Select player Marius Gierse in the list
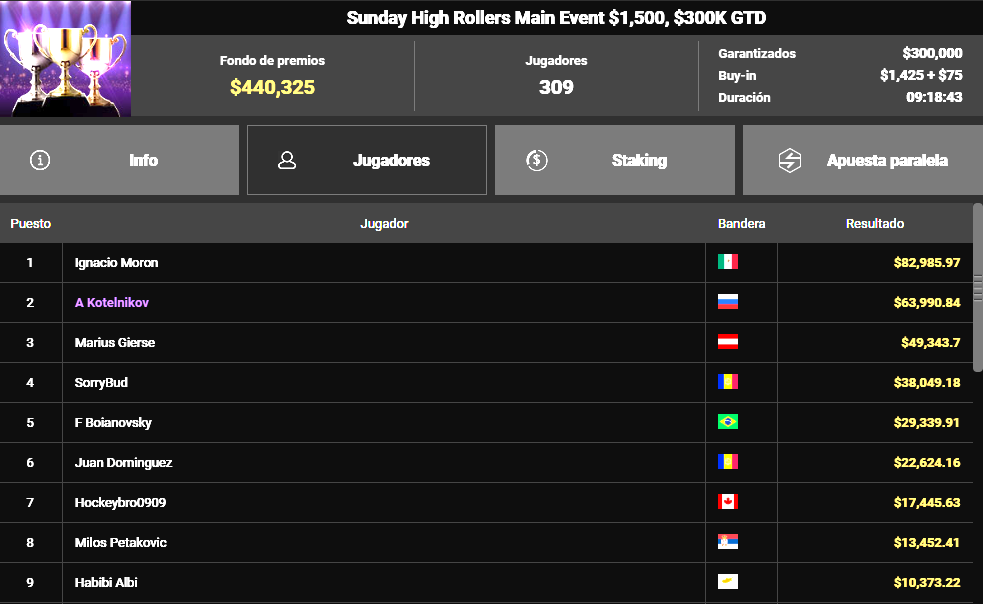 (x=115, y=343)
